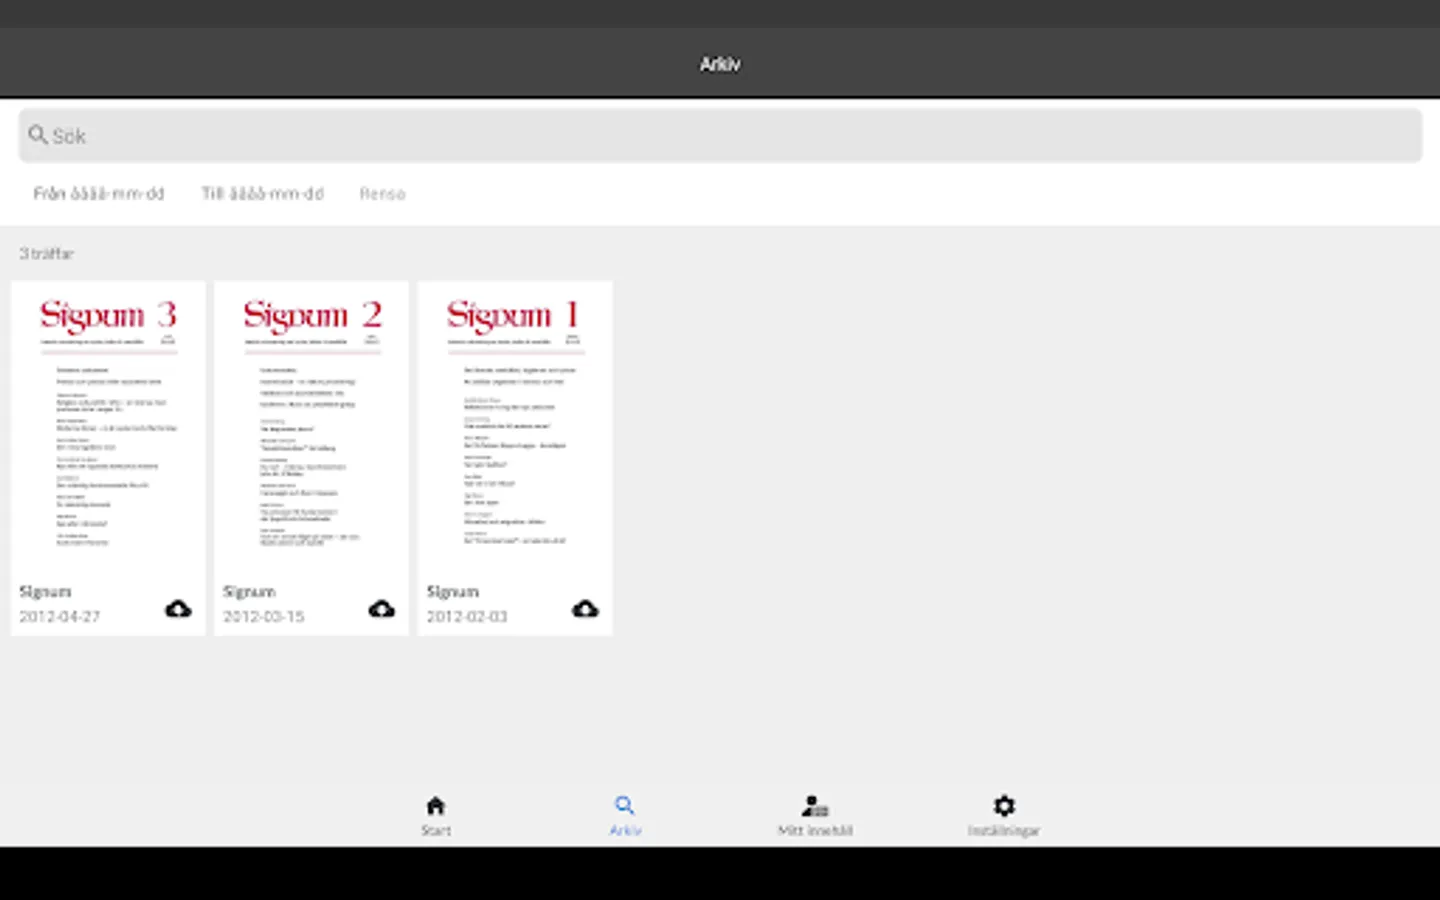
Task: Click the Signum label above 2012-04-27
Action: coord(45,592)
